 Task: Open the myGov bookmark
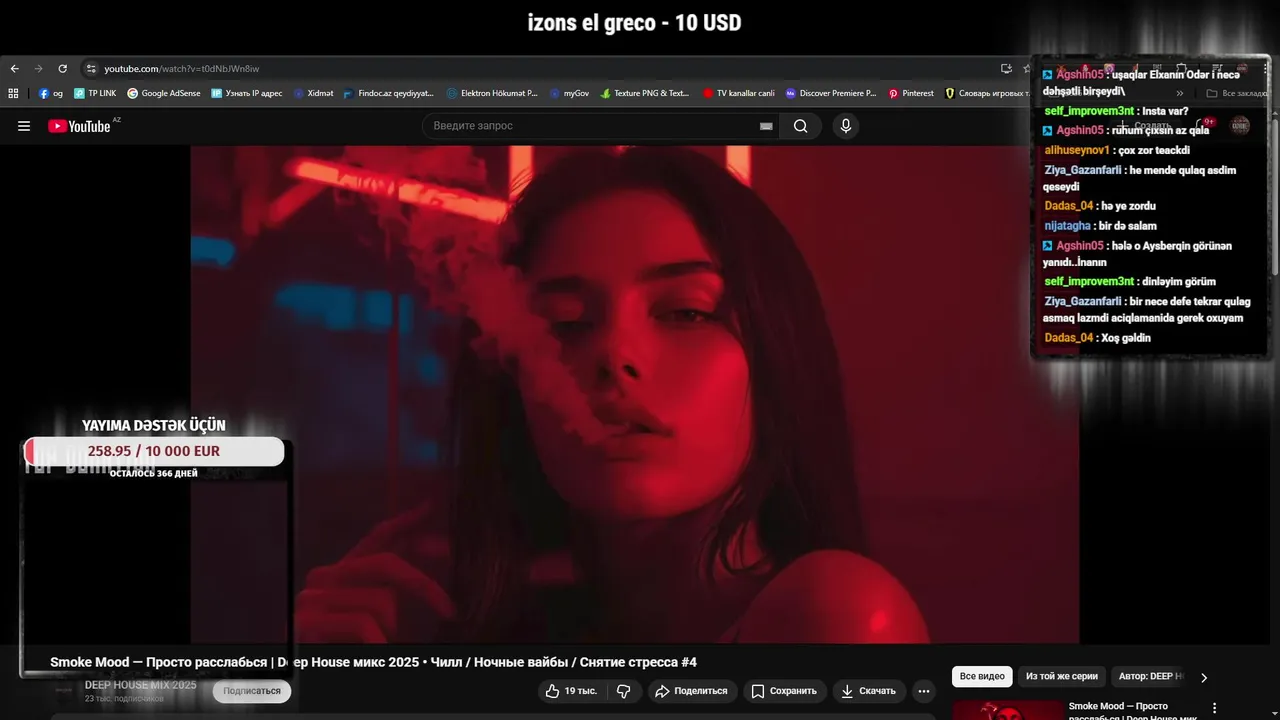(570, 93)
